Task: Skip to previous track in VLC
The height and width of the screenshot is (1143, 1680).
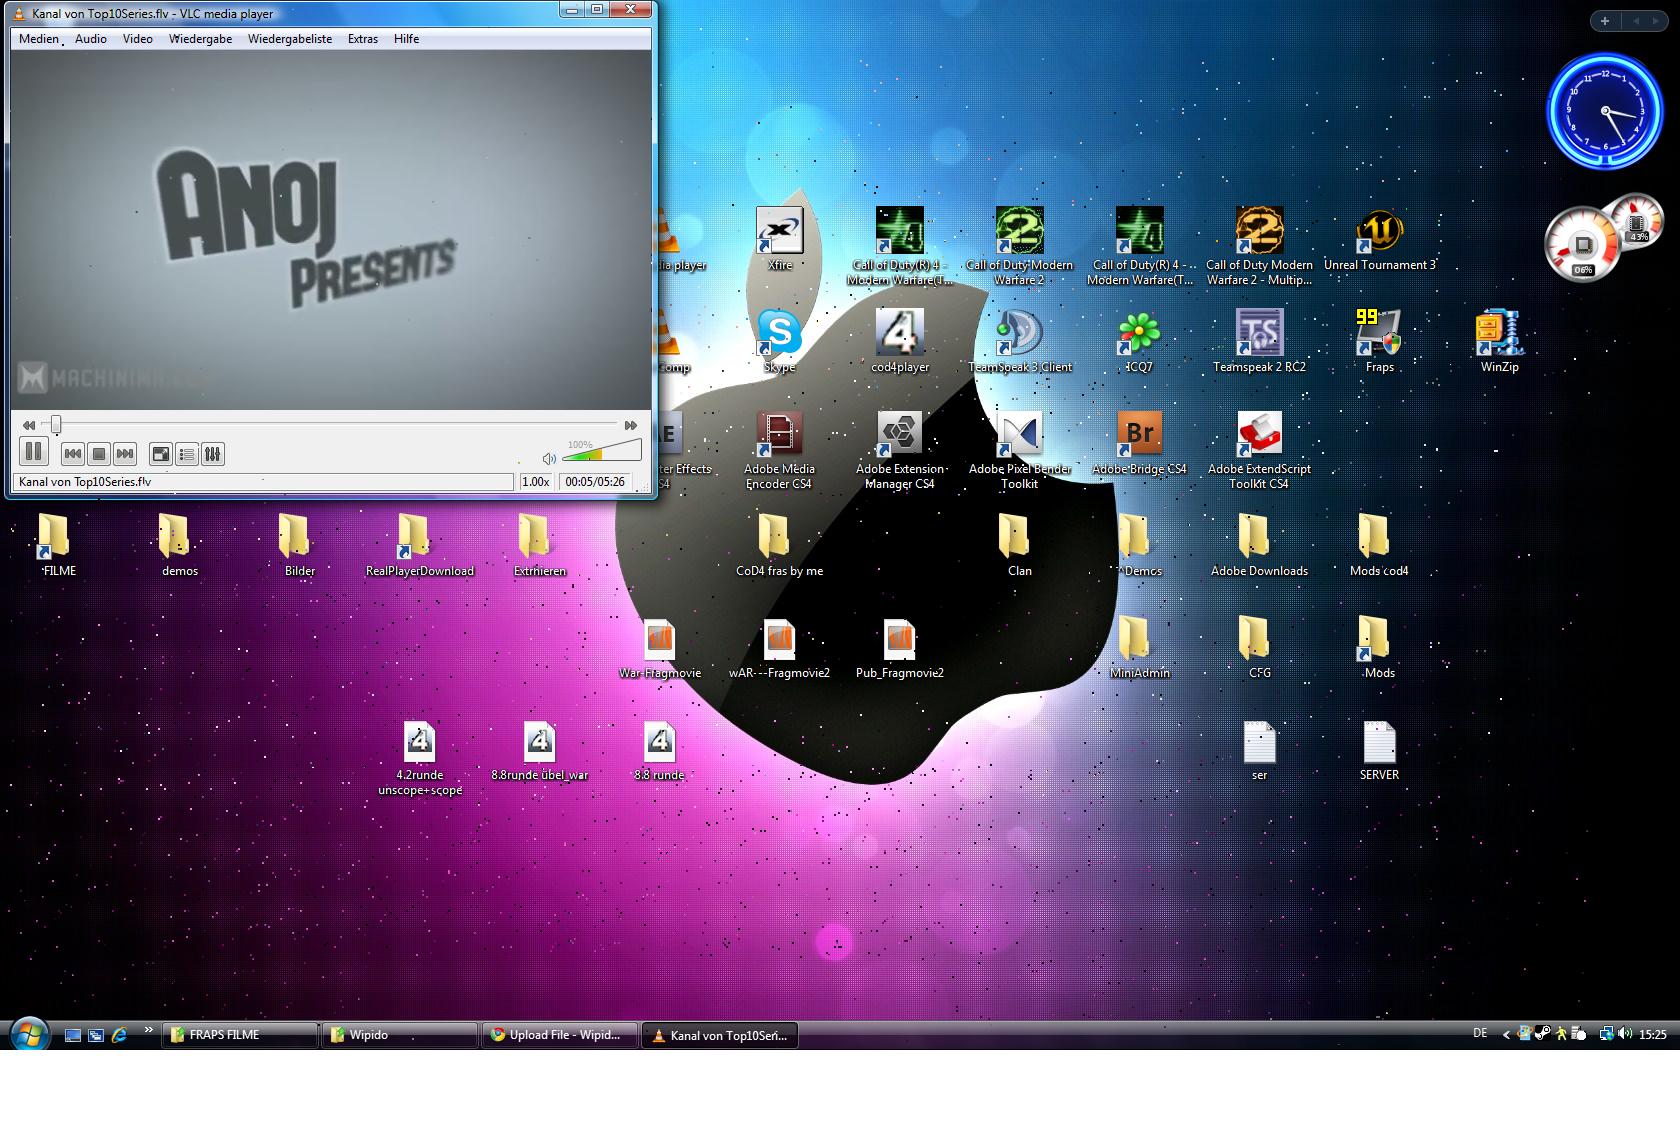Action: tap(73, 454)
